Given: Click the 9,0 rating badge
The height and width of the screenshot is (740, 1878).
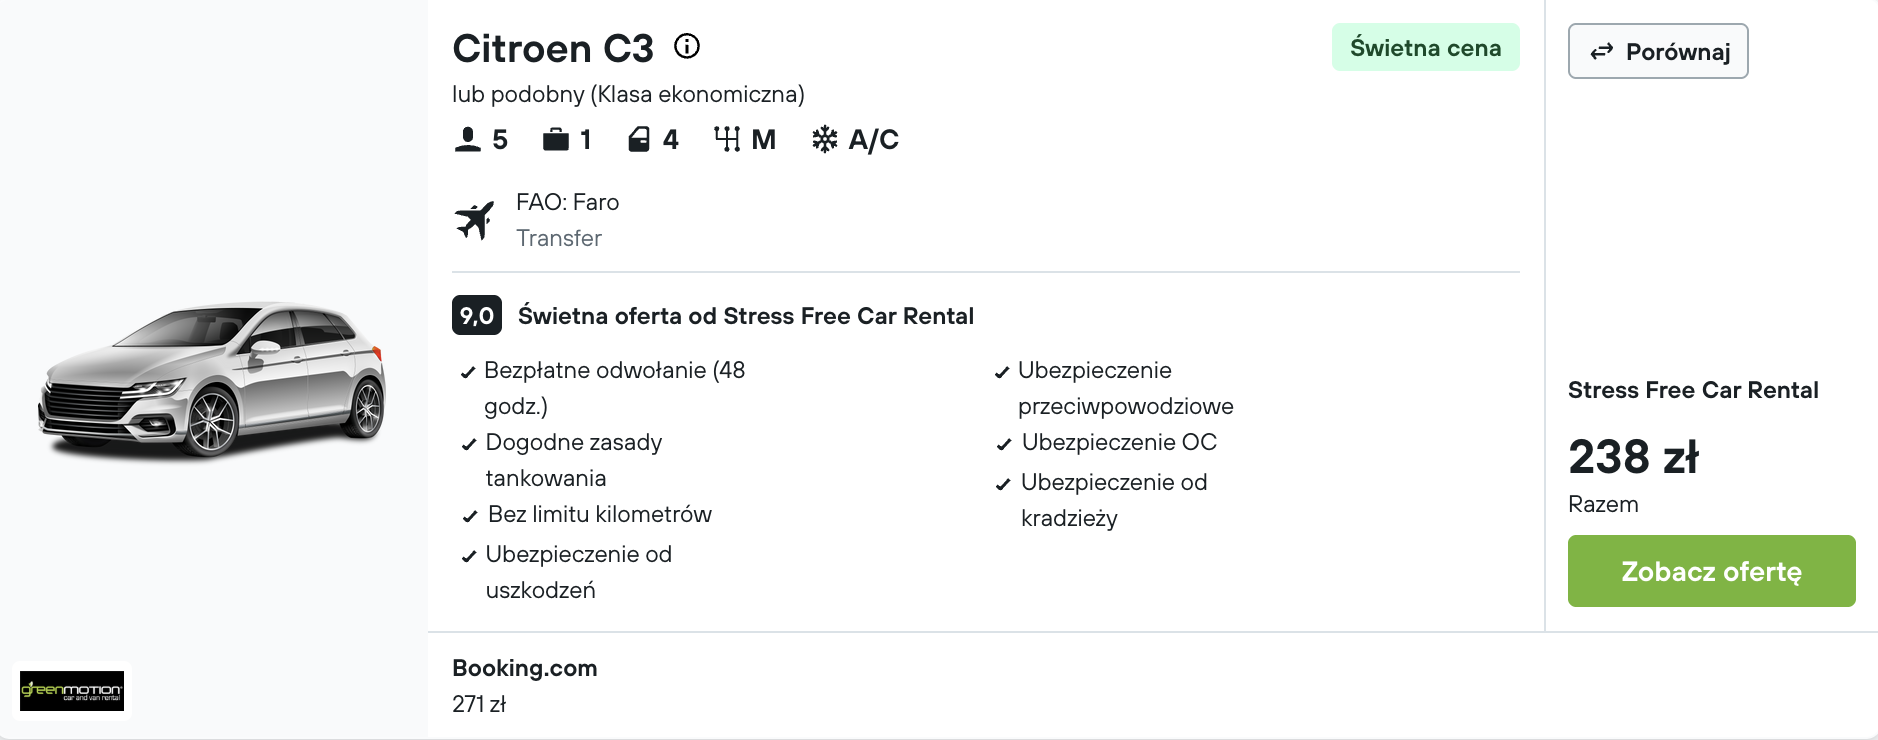Looking at the screenshot, I should [x=477, y=315].
